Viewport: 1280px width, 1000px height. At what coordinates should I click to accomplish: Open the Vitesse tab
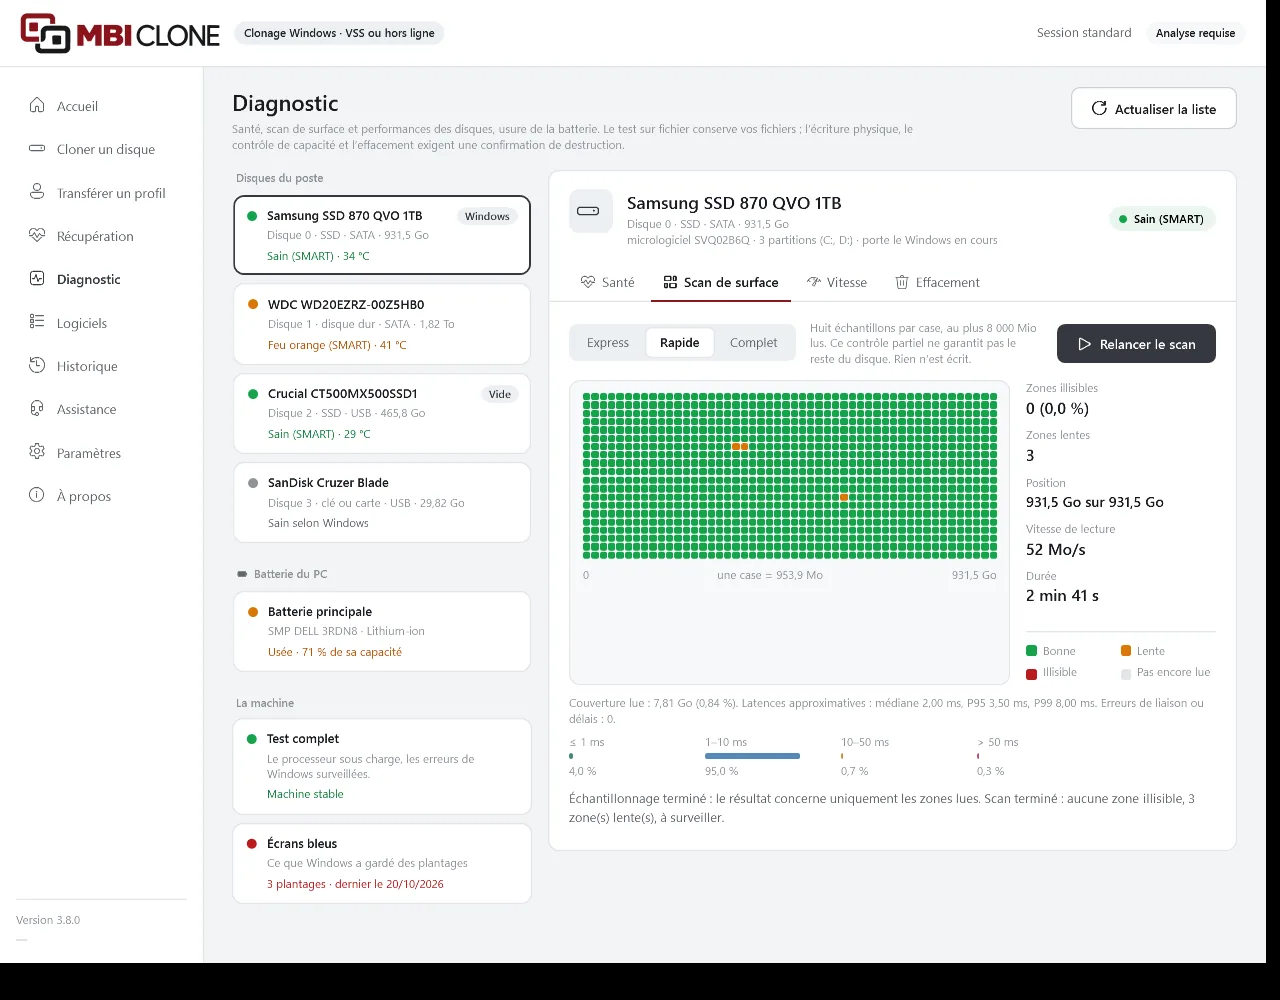click(837, 282)
